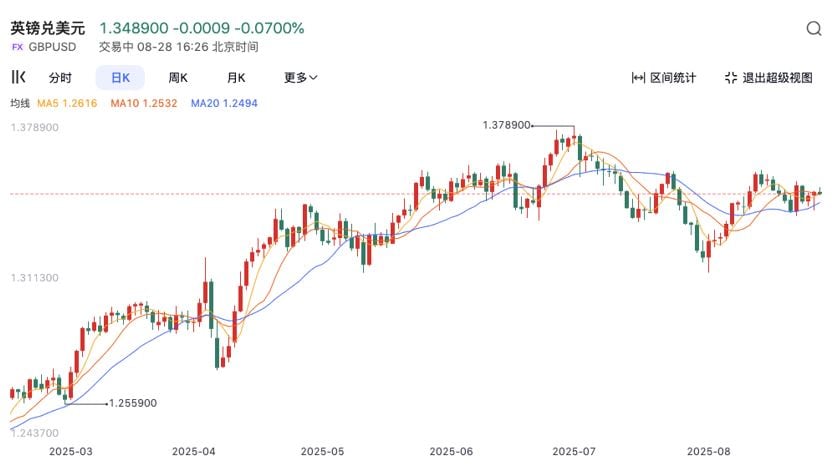Select the 日K daily chart tab
This screenshot has height=476, width=835.
pyautogui.click(x=120, y=78)
